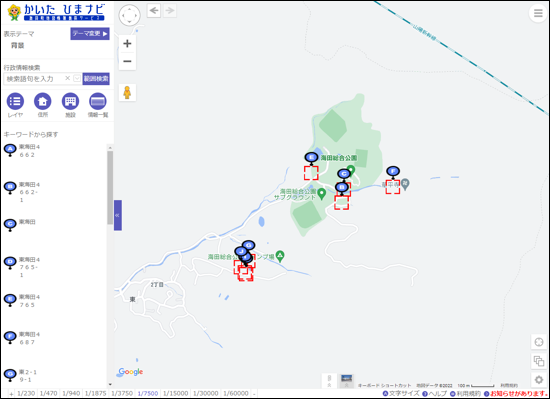
Task: Click the result list vertical scrollbar
Action: click(x=110, y=188)
